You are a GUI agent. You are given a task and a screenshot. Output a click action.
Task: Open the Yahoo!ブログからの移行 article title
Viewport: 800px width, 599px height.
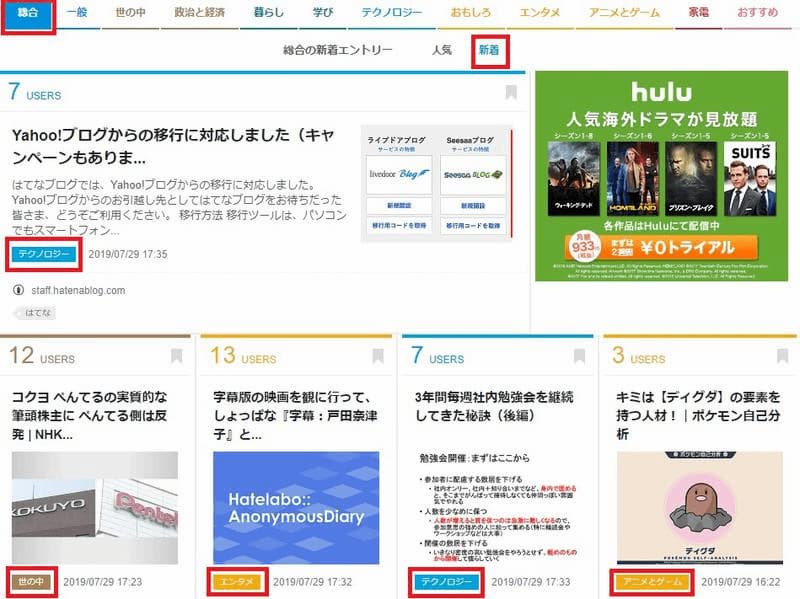[x=173, y=146]
